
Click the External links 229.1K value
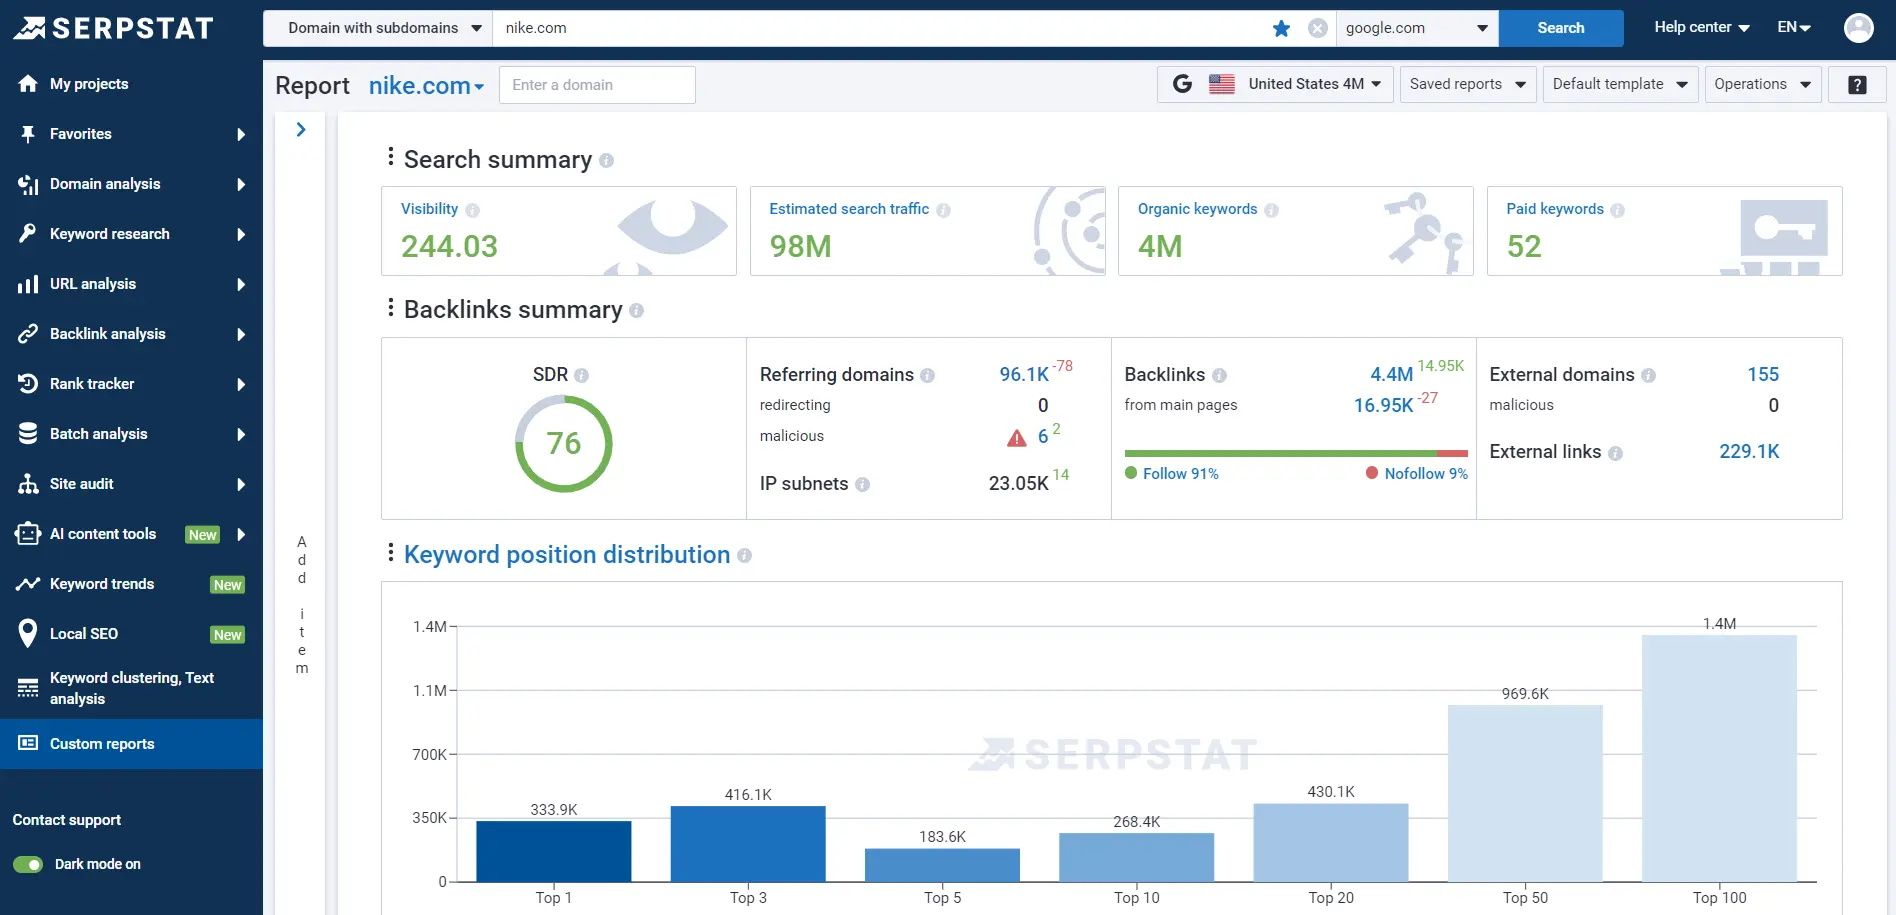point(1749,451)
